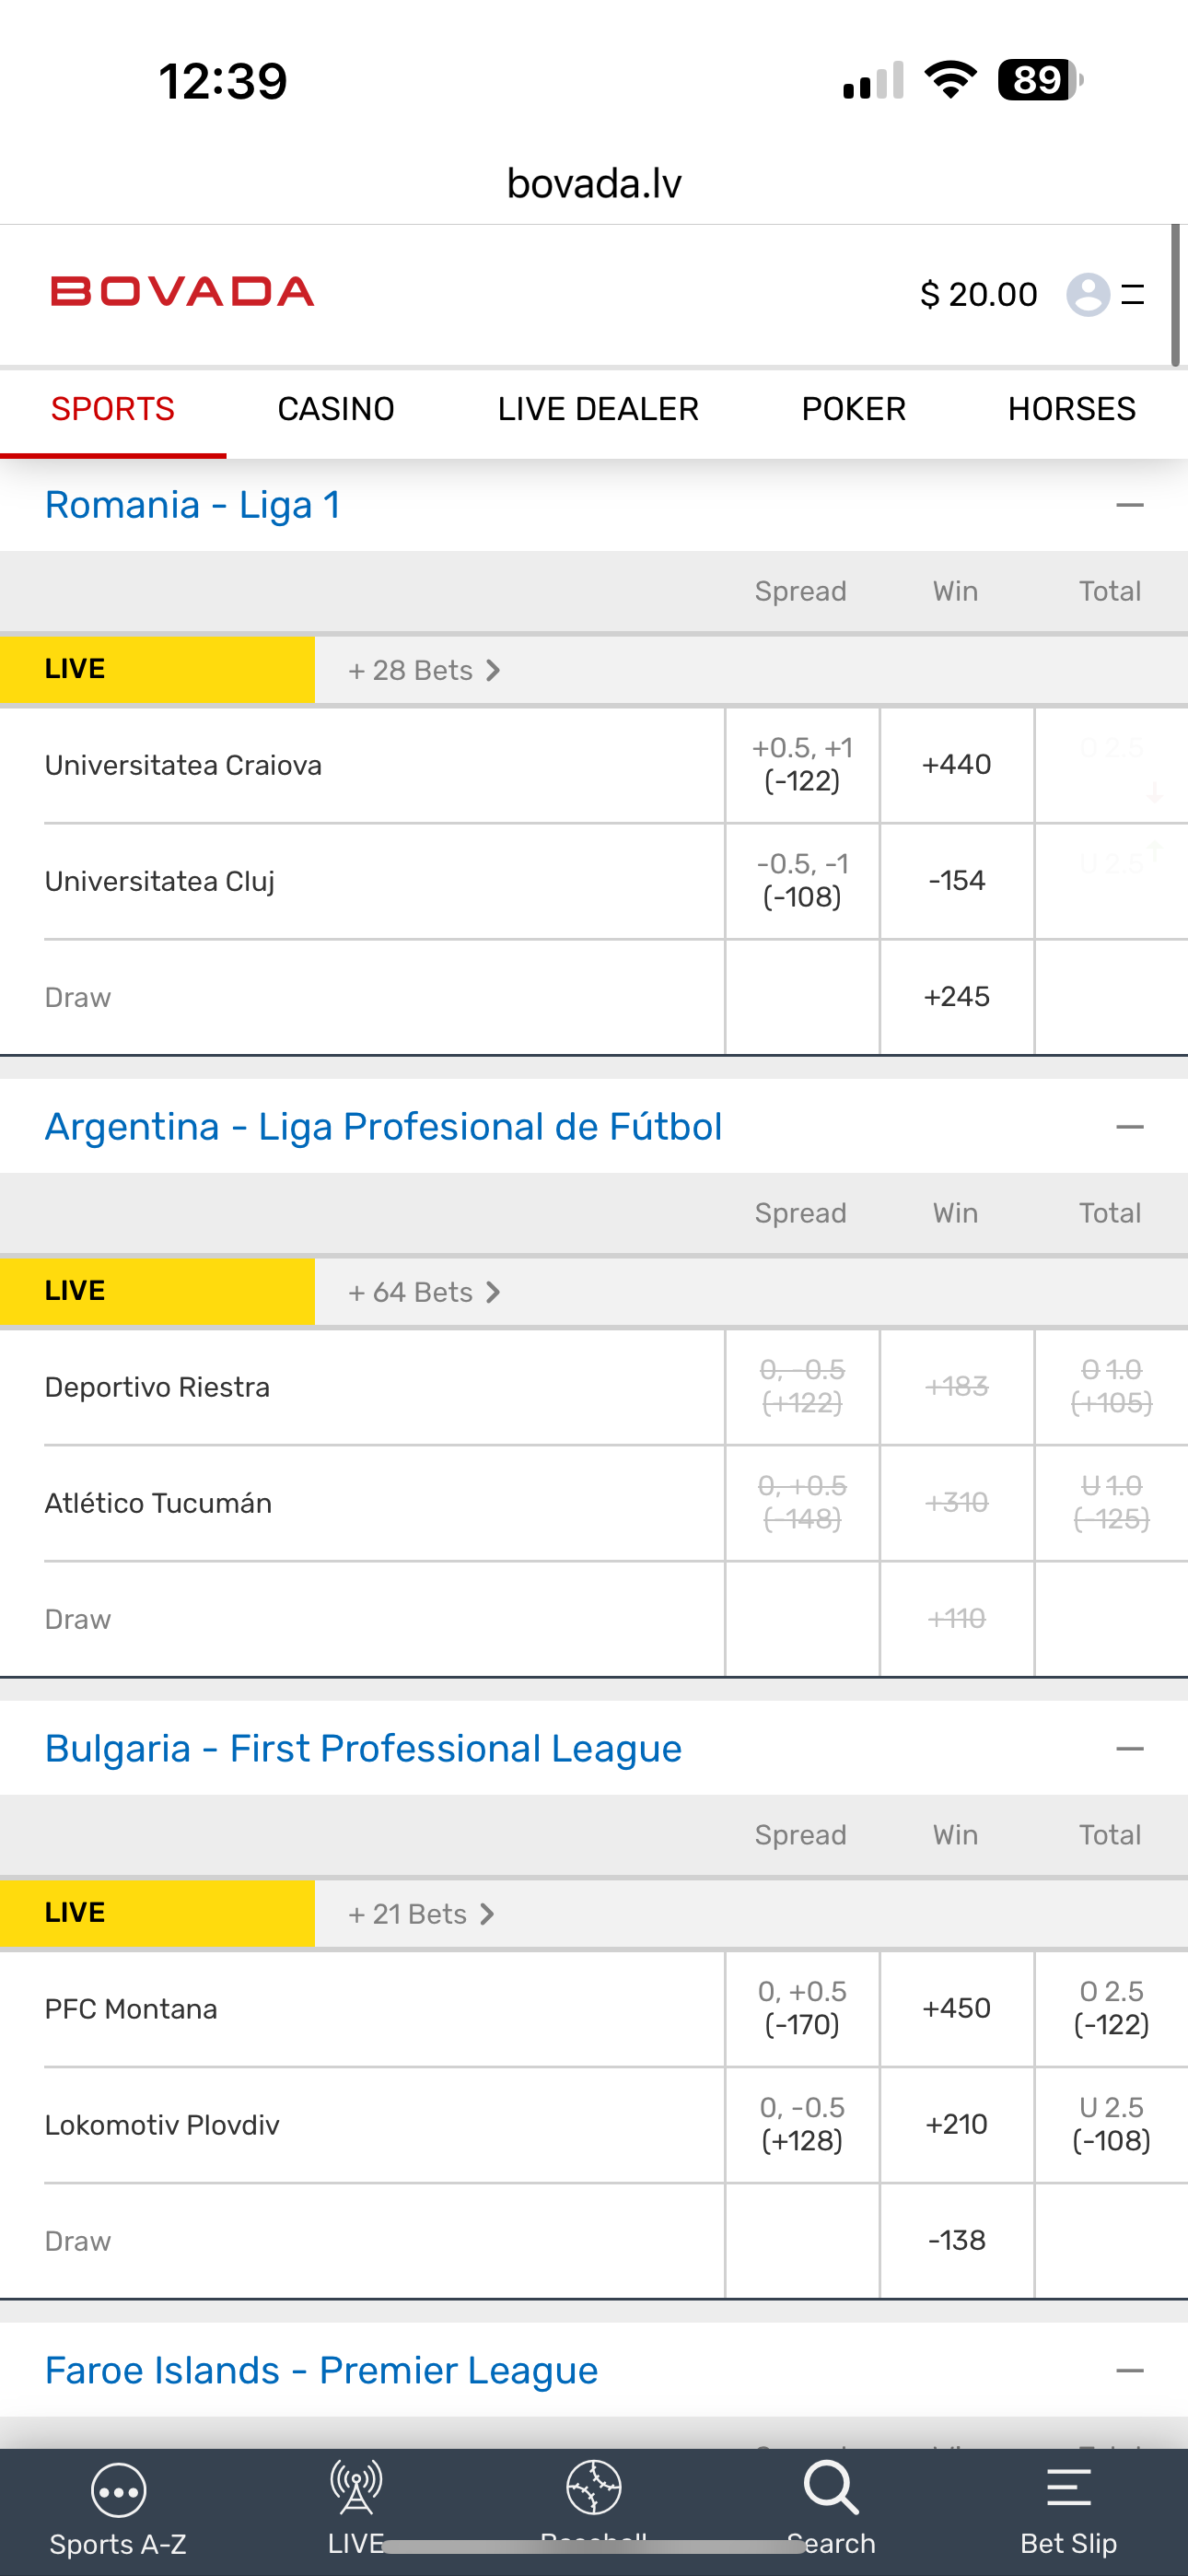The height and width of the screenshot is (2576, 1188).
Task: Select Over 2.5 (-122) total for Montana
Action: tap(1111, 2009)
